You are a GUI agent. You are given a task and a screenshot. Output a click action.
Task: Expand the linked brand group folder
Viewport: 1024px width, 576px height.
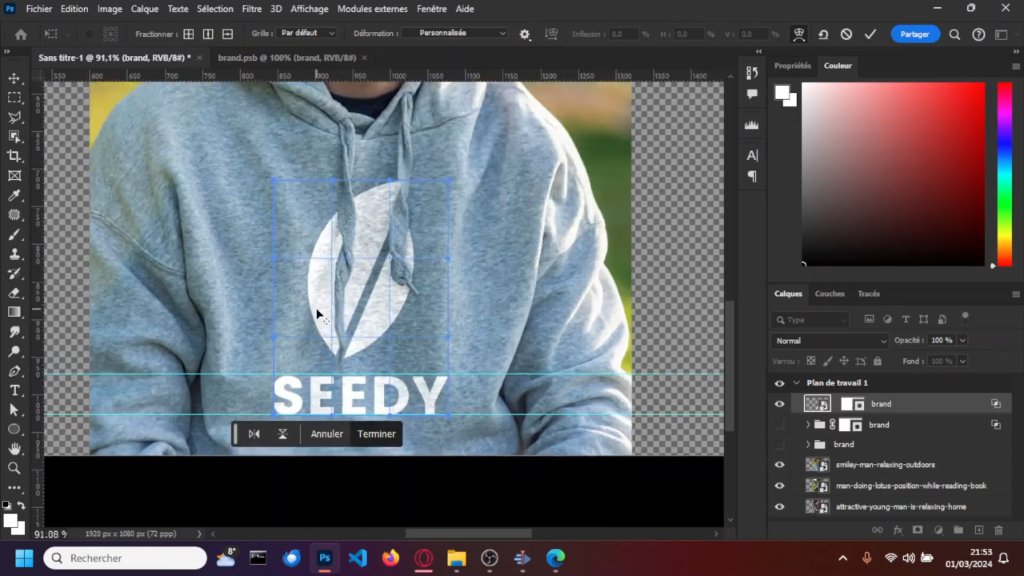point(808,424)
